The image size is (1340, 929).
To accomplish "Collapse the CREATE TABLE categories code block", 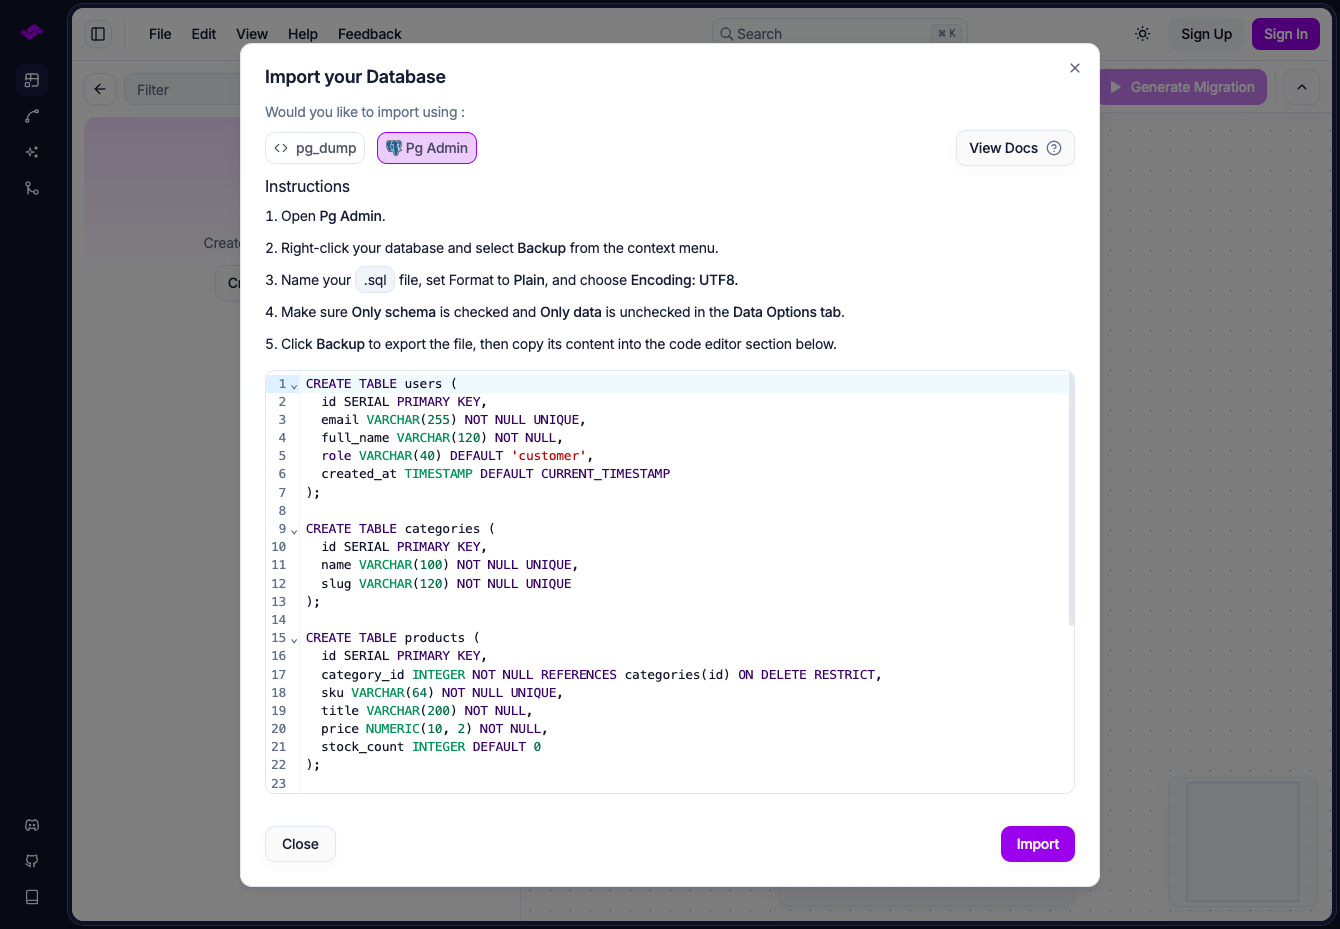I will (294, 530).
